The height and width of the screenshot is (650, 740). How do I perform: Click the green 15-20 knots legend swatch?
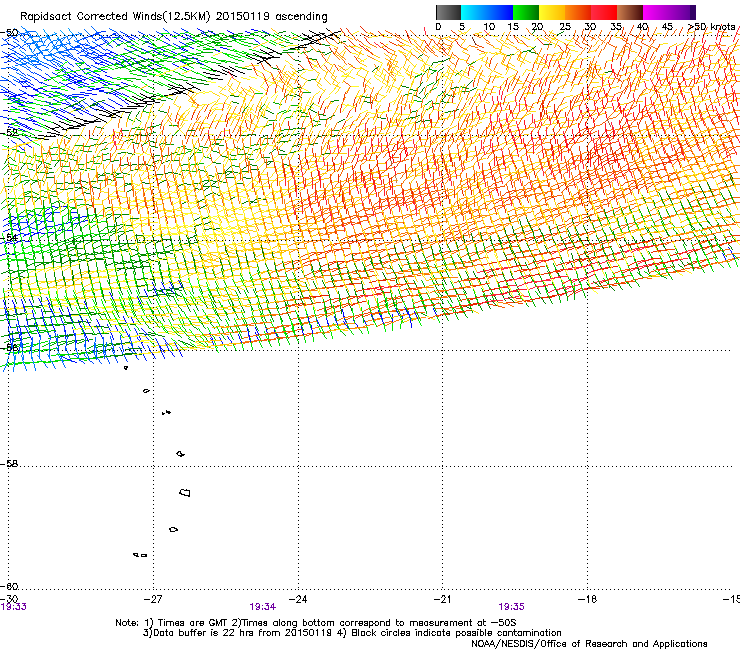(526, 12)
